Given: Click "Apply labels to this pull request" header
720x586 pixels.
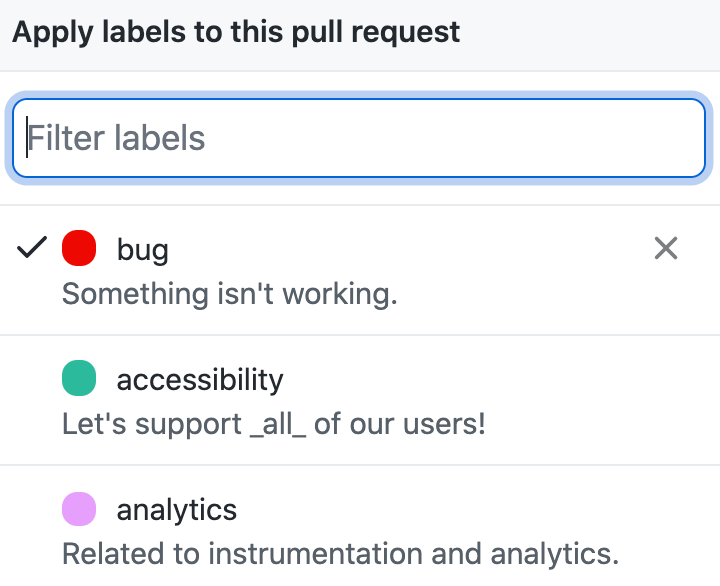Looking at the screenshot, I should [236, 31].
